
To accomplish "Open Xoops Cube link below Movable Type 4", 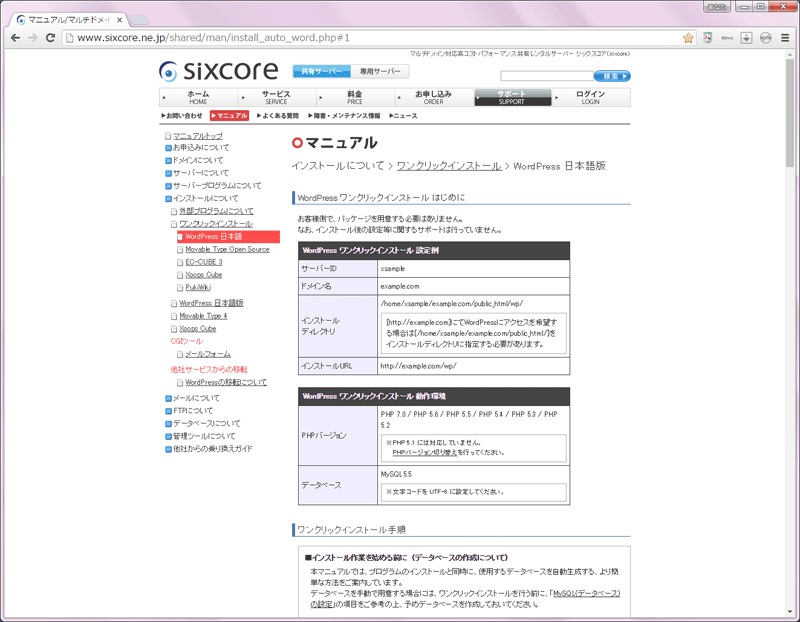I will (x=197, y=329).
